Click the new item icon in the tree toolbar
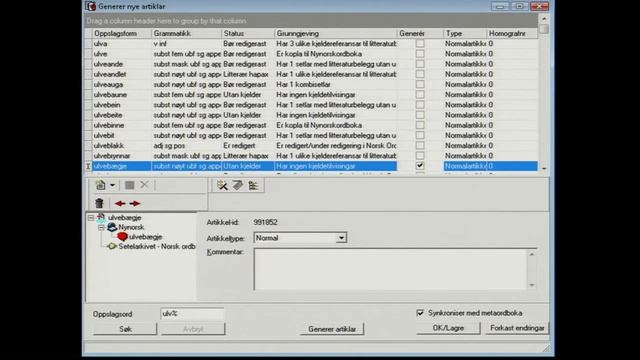The width and height of the screenshot is (640, 360). pos(100,185)
